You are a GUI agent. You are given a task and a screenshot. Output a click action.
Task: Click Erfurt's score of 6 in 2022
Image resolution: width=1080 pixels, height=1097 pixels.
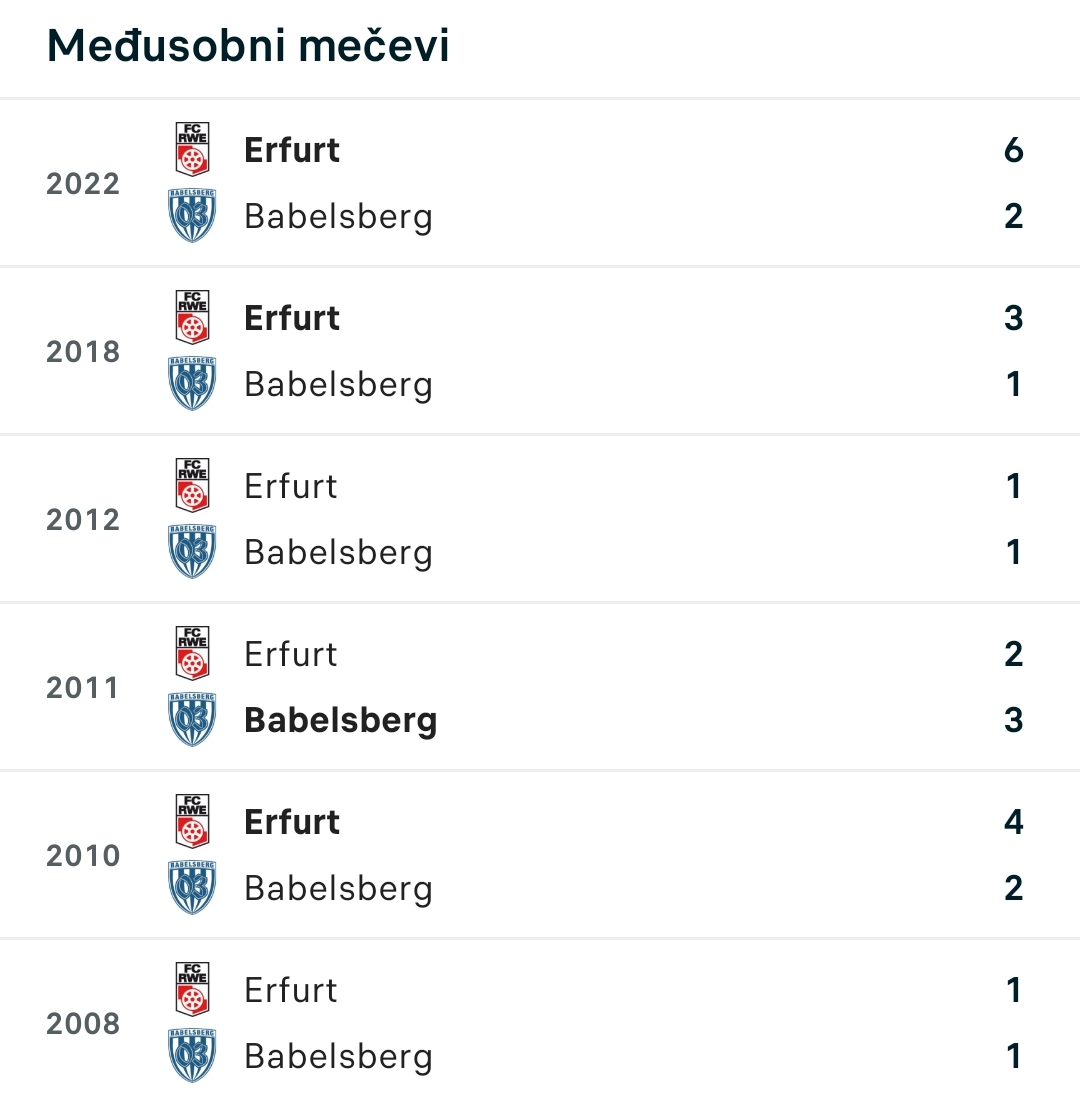(x=1014, y=150)
